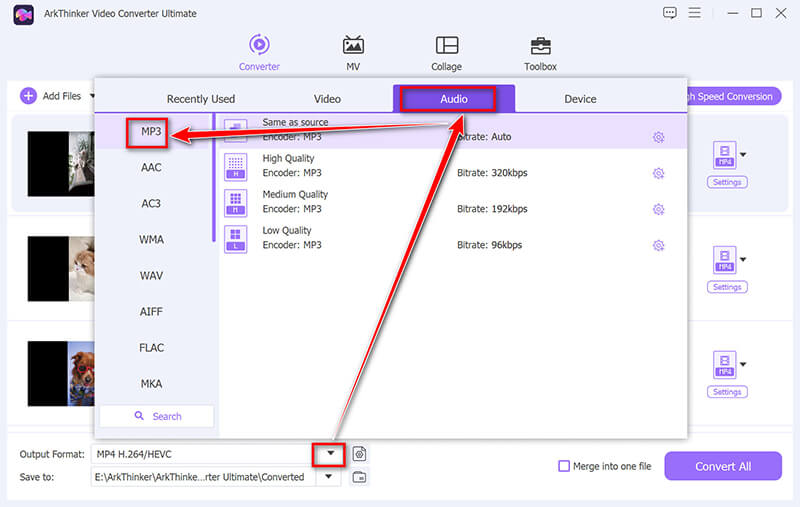800x507 pixels.
Task: Click the MP4 format icon of third video
Action: click(724, 364)
